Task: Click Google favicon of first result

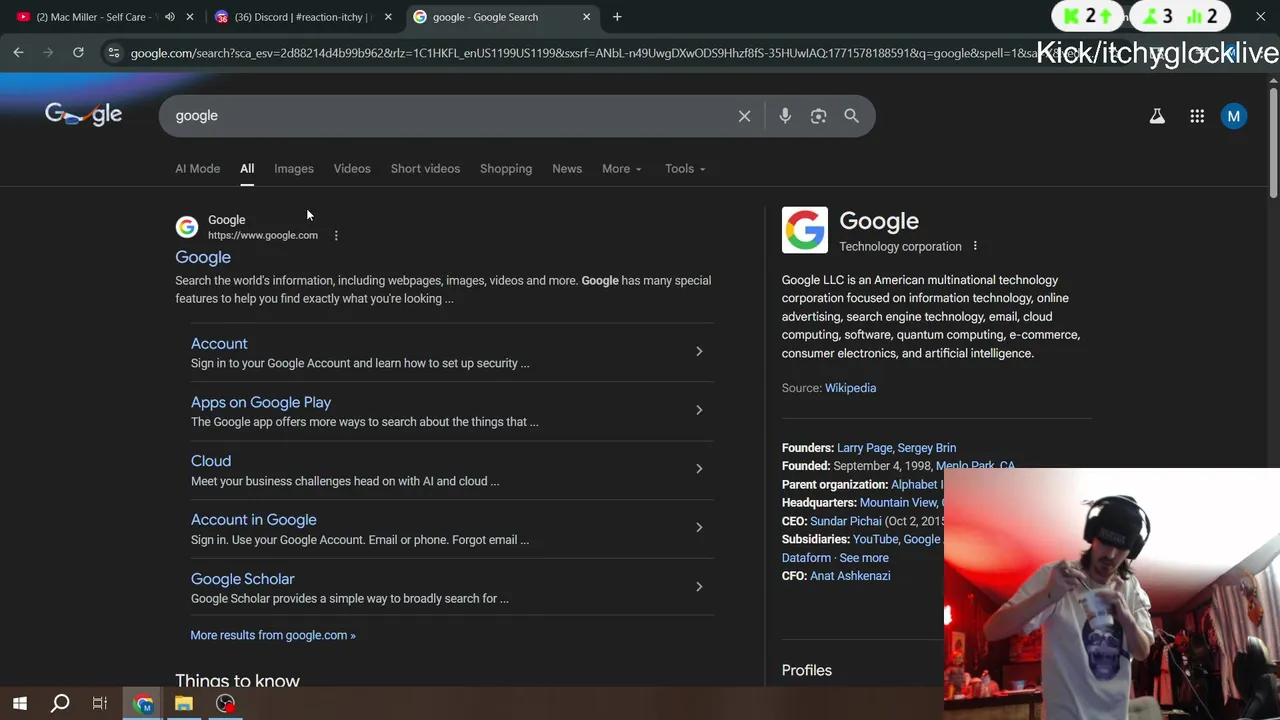Action: (187, 227)
